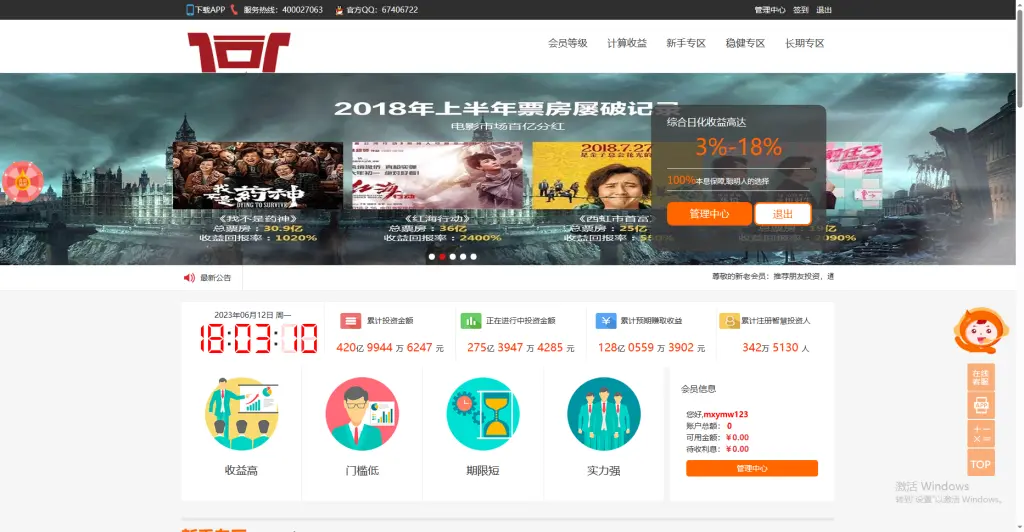The image size is (1024, 532).
Task: Select the last carousel dot
Action: 473,257
